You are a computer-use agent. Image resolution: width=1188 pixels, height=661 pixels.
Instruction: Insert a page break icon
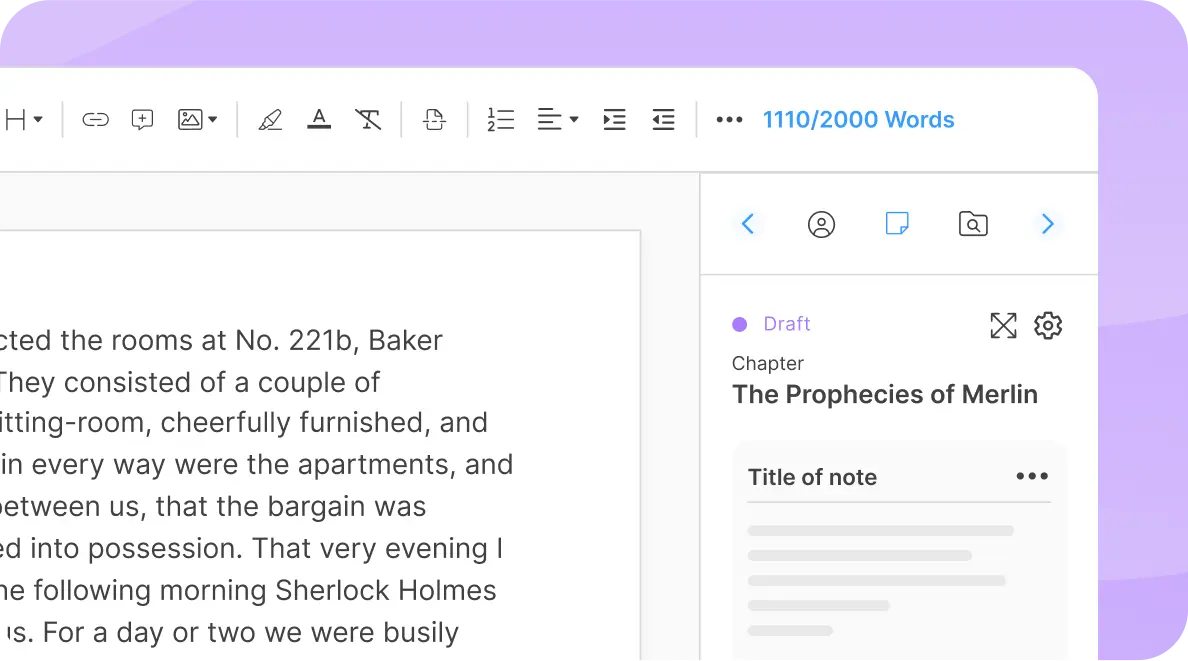[434, 120]
